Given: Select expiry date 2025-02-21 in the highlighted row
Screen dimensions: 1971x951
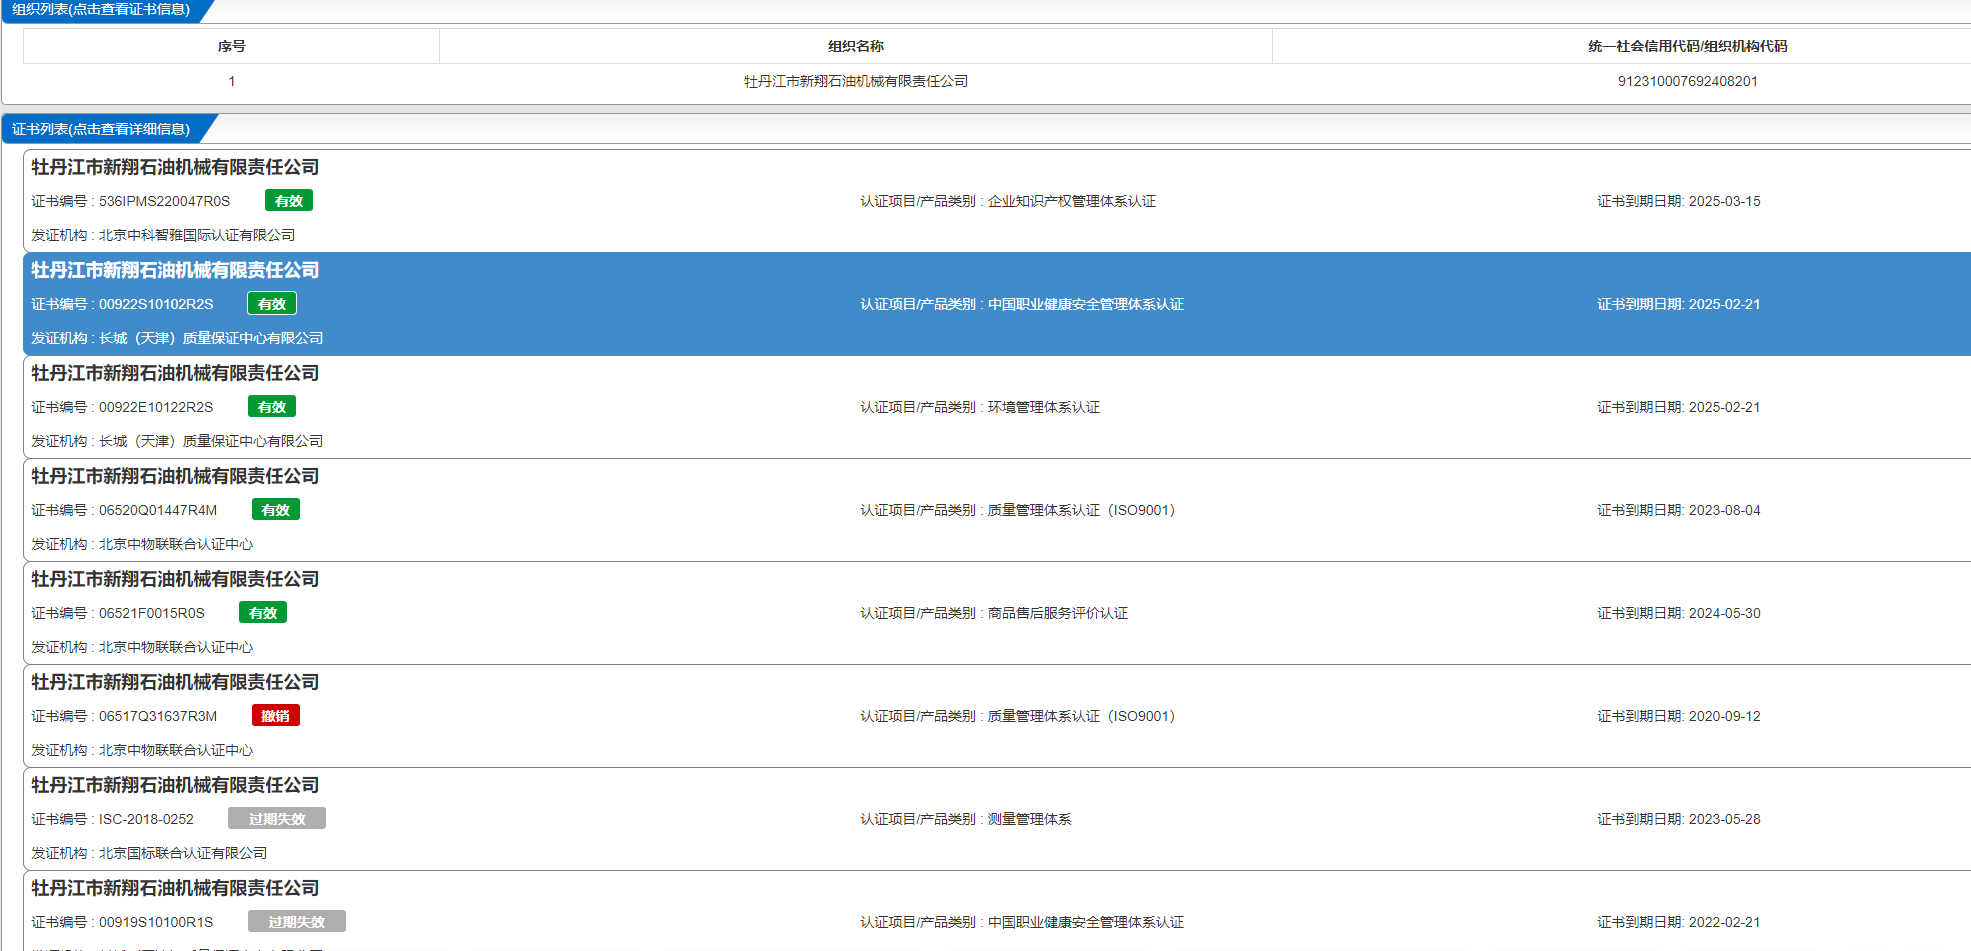Looking at the screenshot, I should point(1724,304).
